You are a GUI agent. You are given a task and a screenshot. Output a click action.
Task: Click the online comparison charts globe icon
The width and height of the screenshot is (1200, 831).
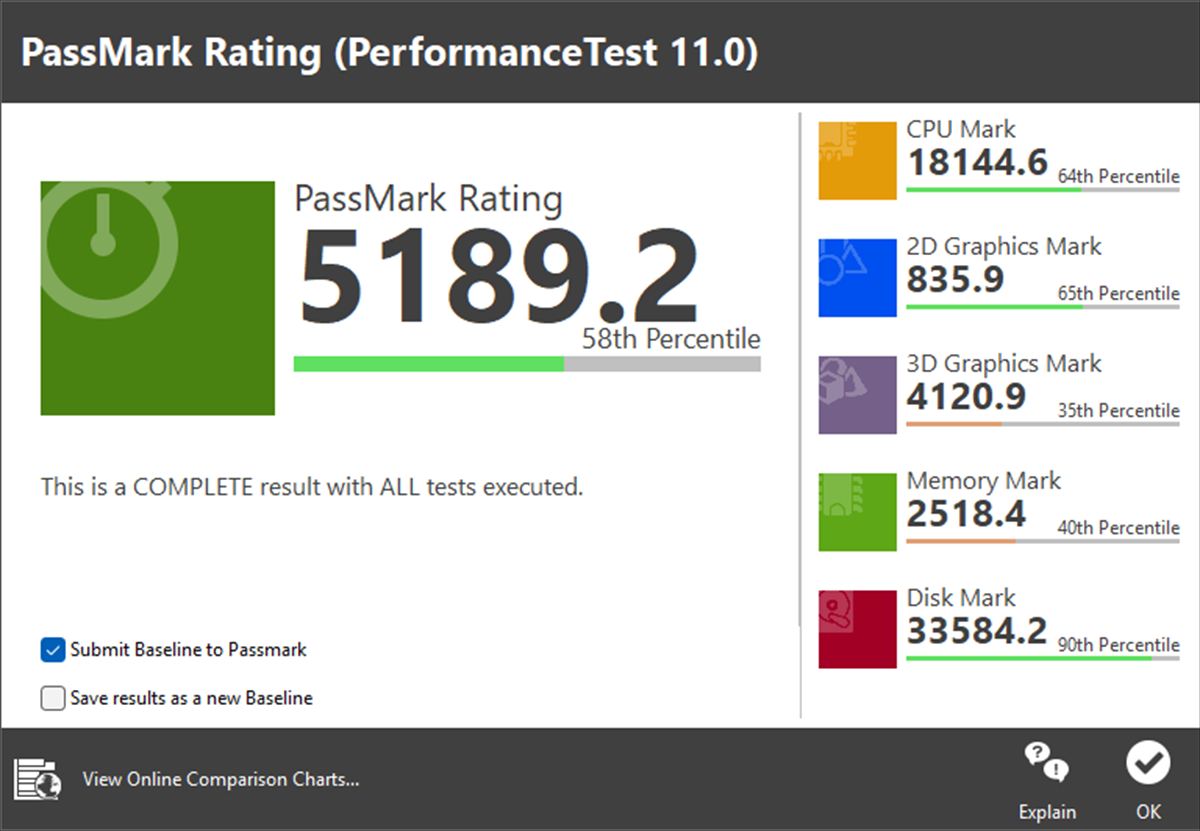[38, 779]
